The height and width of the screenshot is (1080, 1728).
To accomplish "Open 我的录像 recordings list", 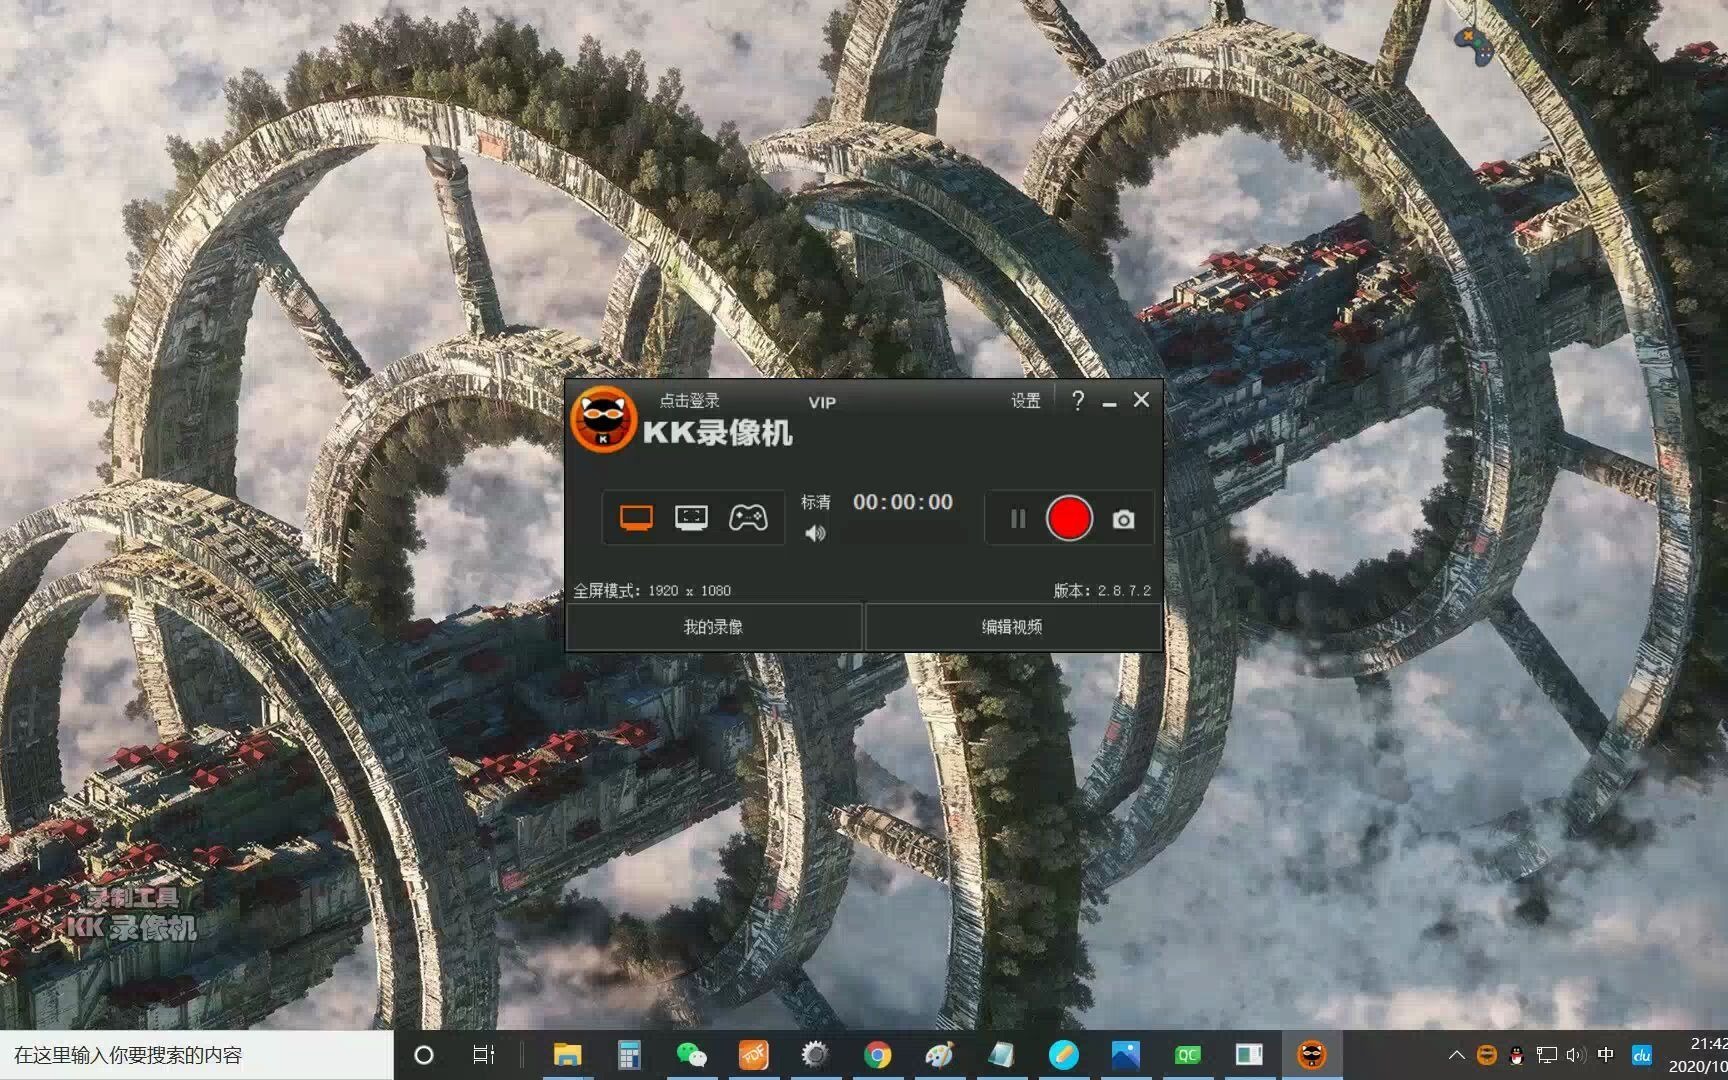I will [713, 627].
